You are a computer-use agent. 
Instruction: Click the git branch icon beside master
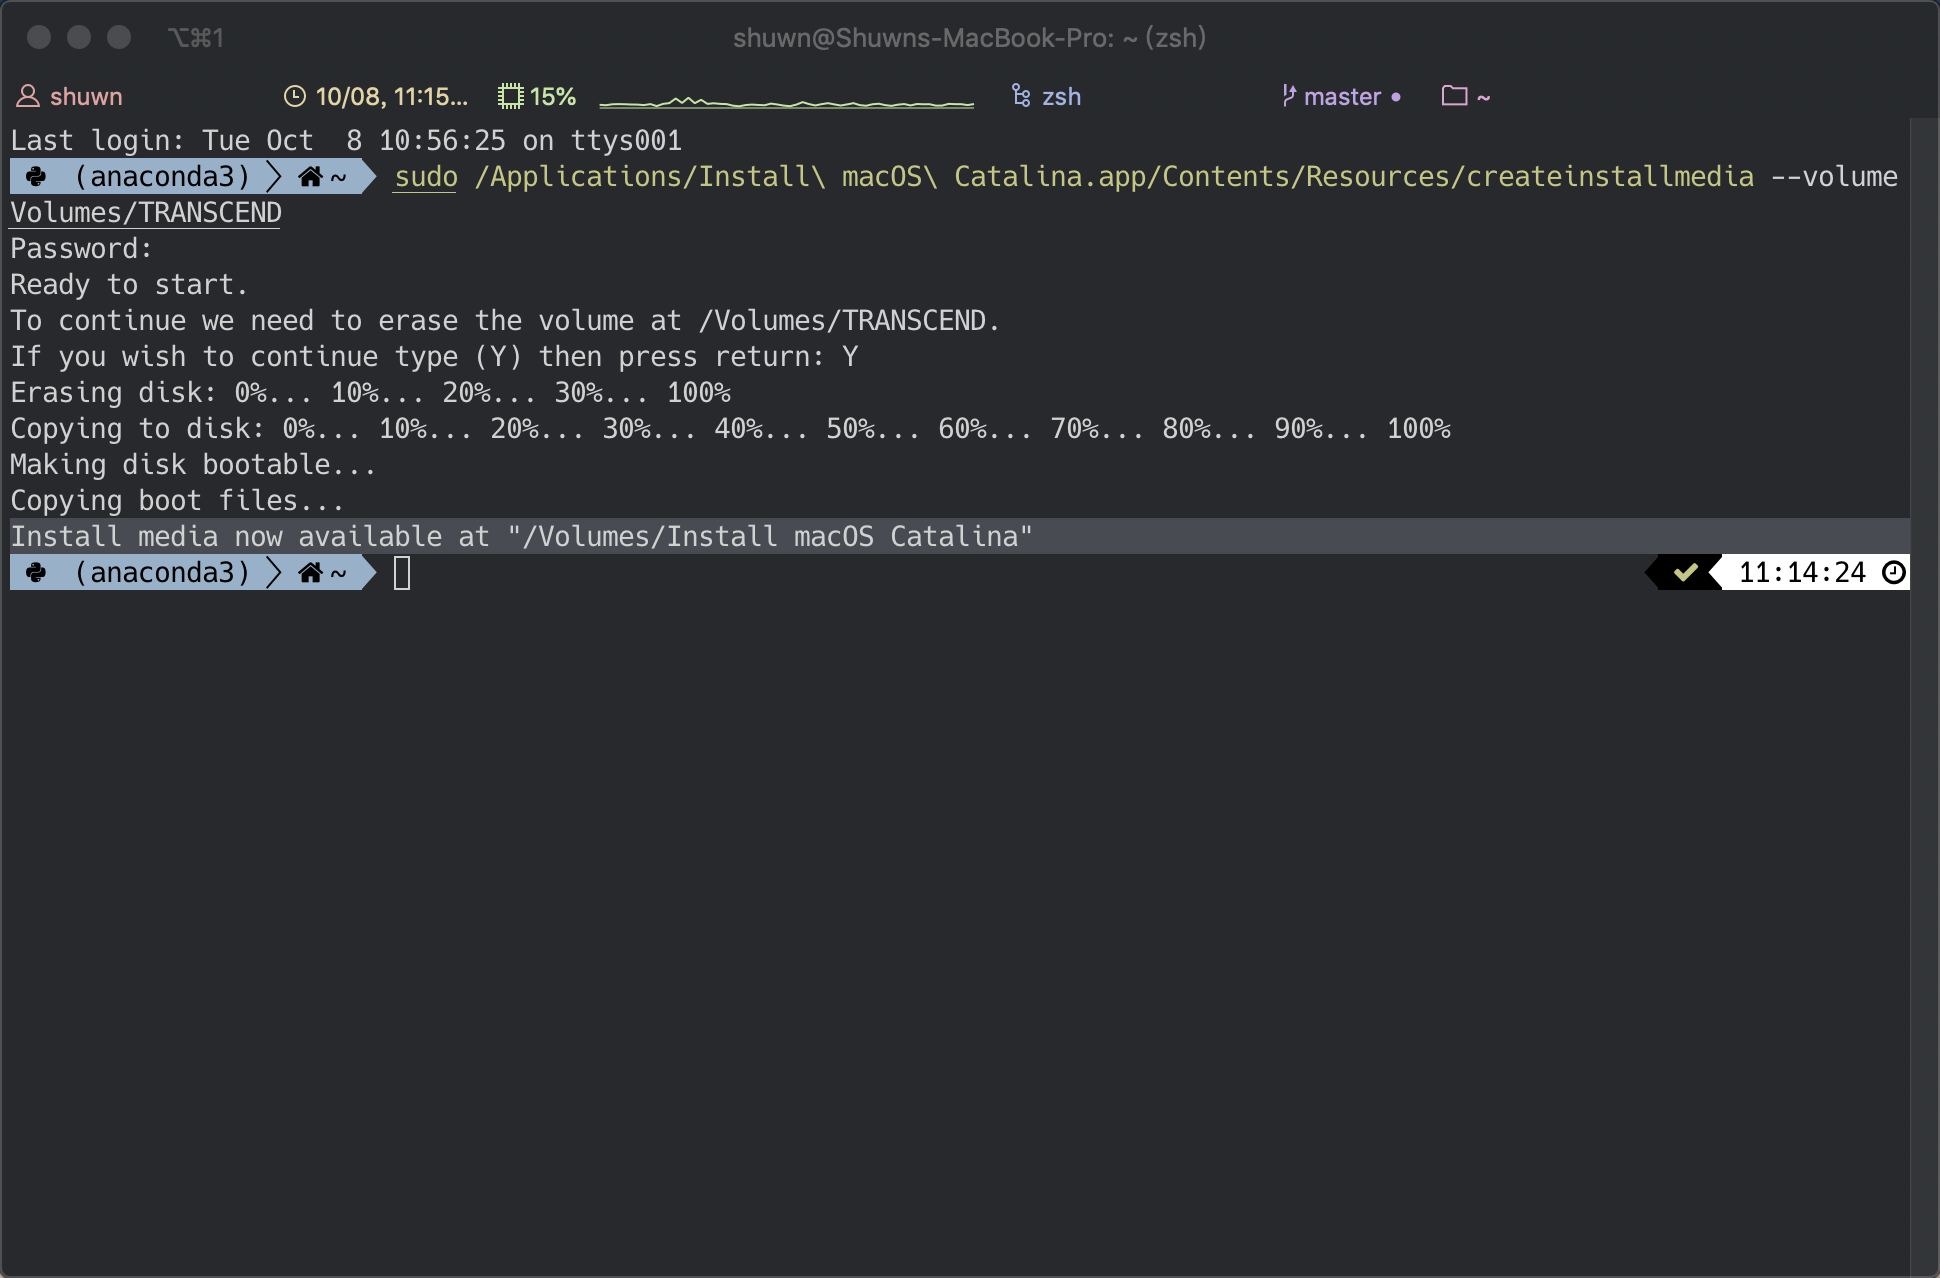pyautogui.click(x=1289, y=96)
